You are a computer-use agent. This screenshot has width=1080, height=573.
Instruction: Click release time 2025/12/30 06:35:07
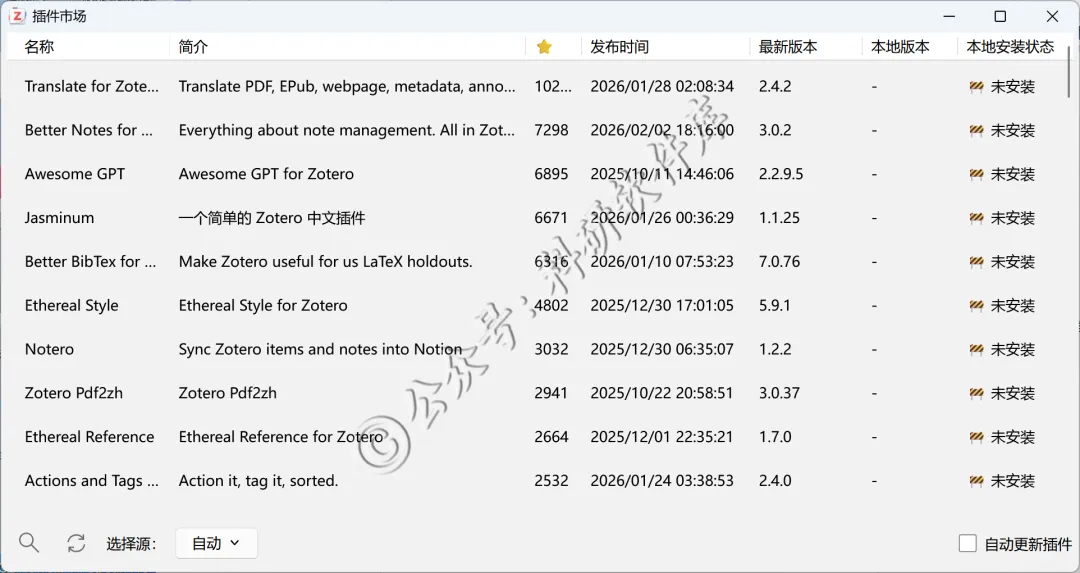pos(662,349)
